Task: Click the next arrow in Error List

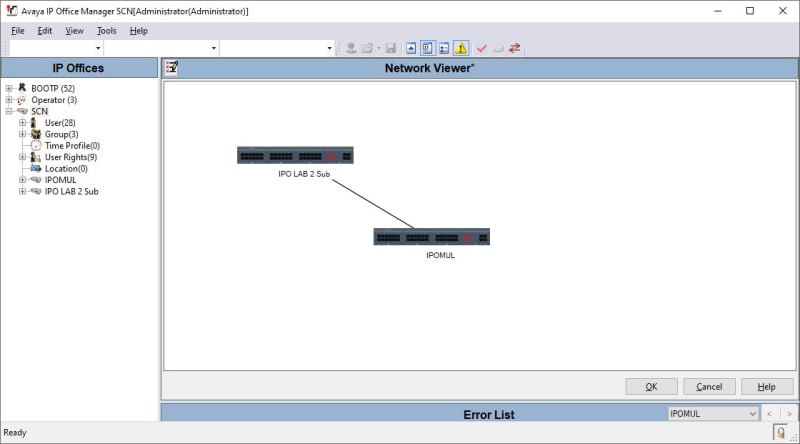Action: tap(789, 414)
